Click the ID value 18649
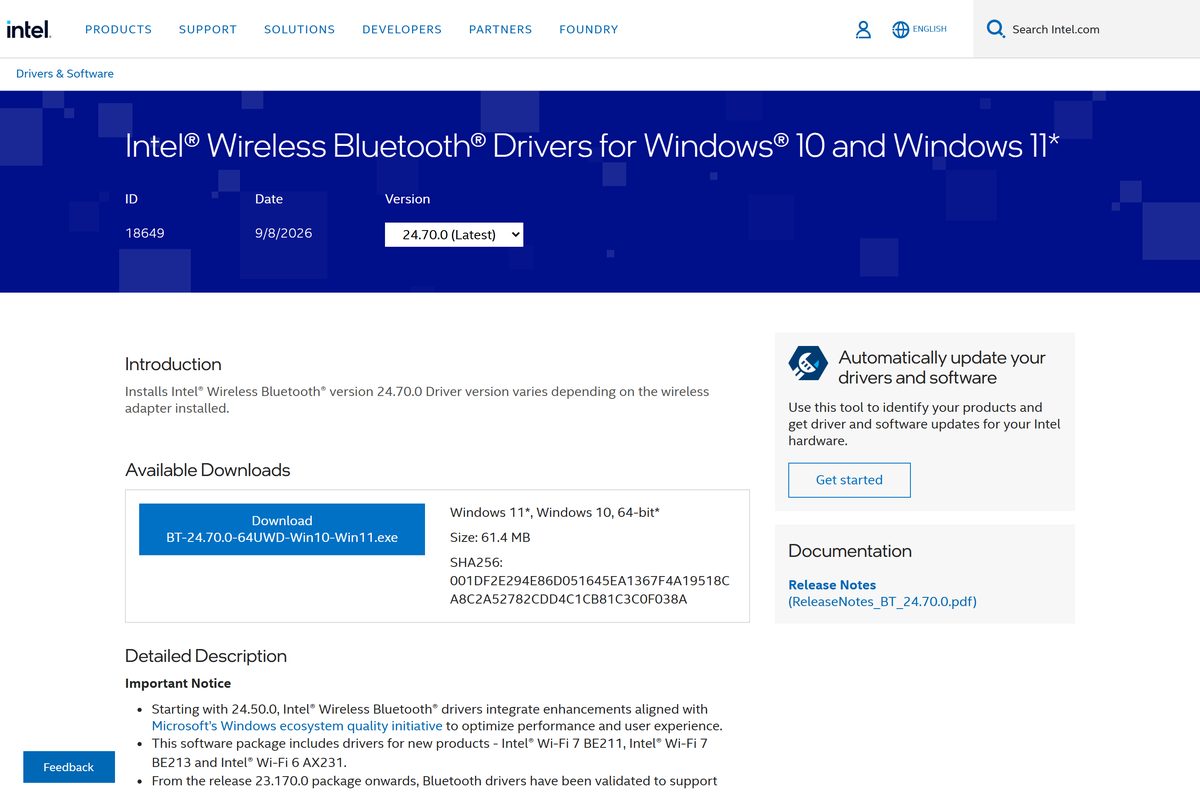The image size is (1200, 792). pyautogui.click(x=145, y=233)
